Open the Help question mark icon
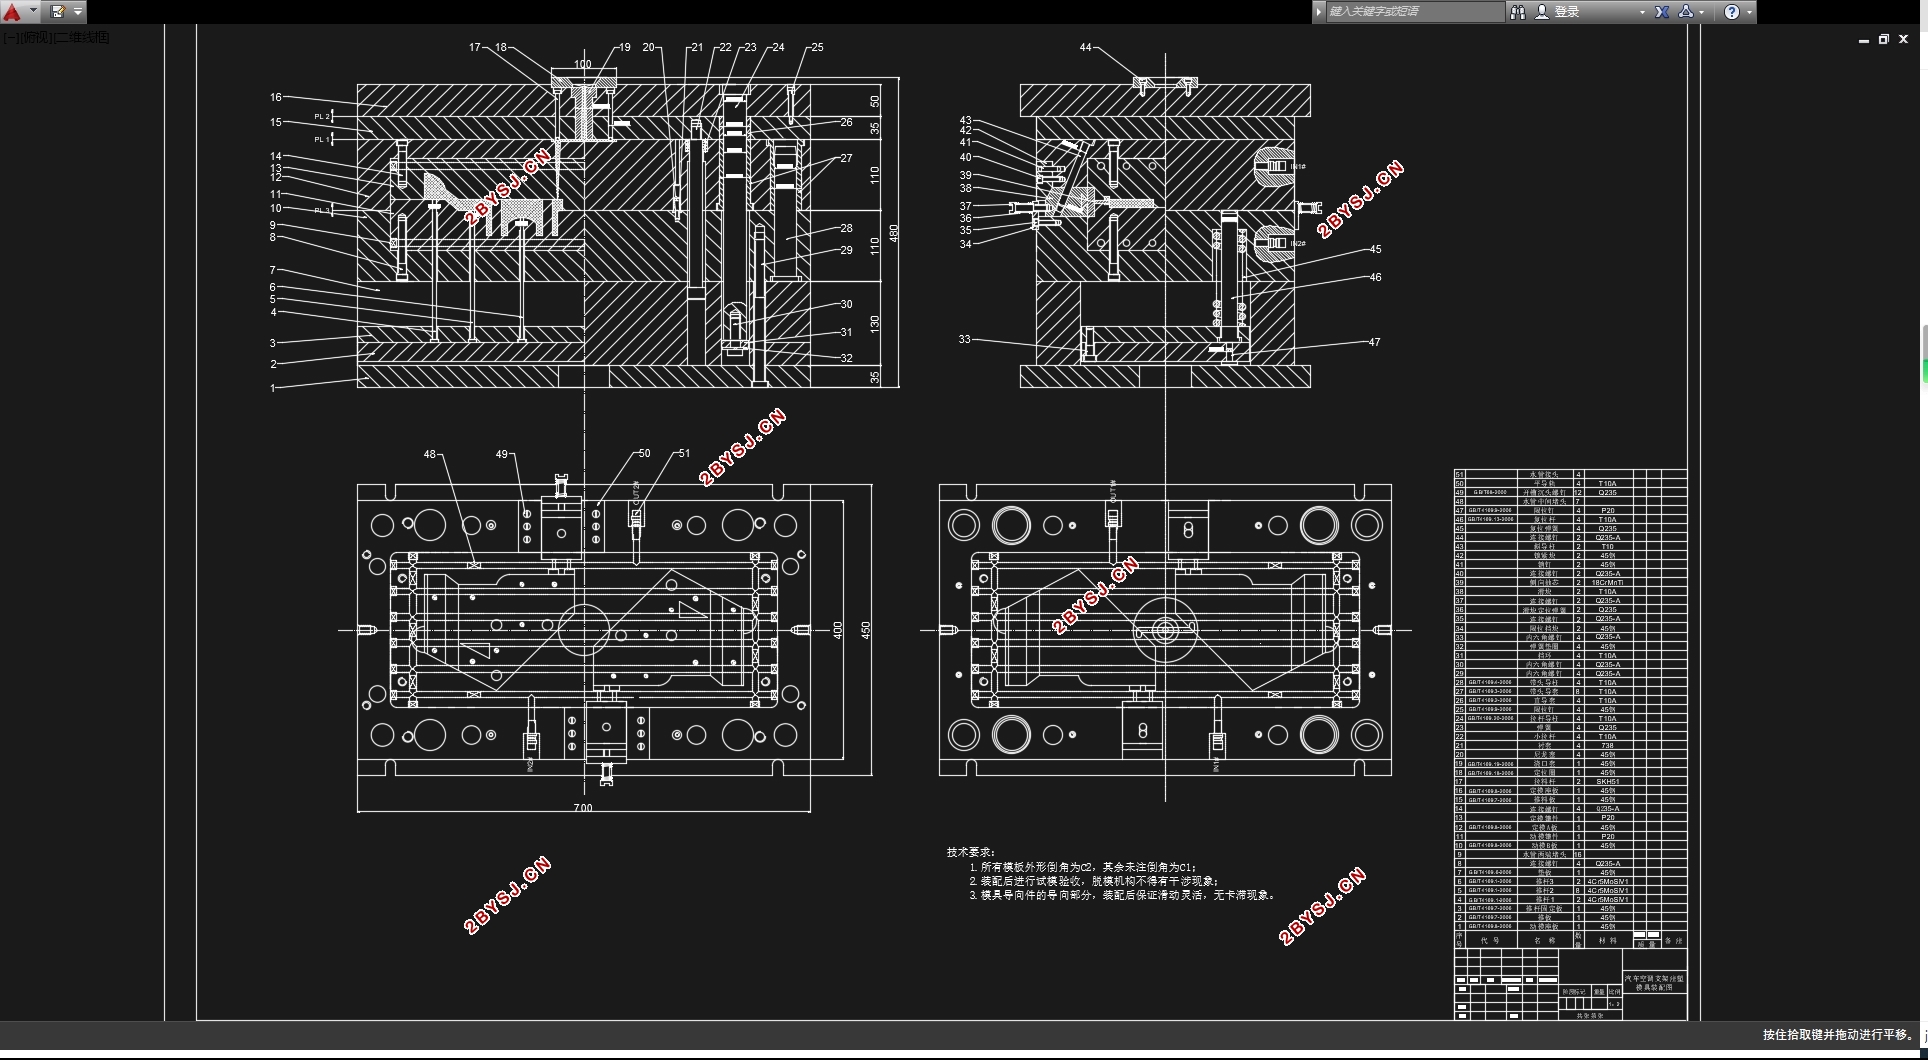 (x=1732, y=12)
